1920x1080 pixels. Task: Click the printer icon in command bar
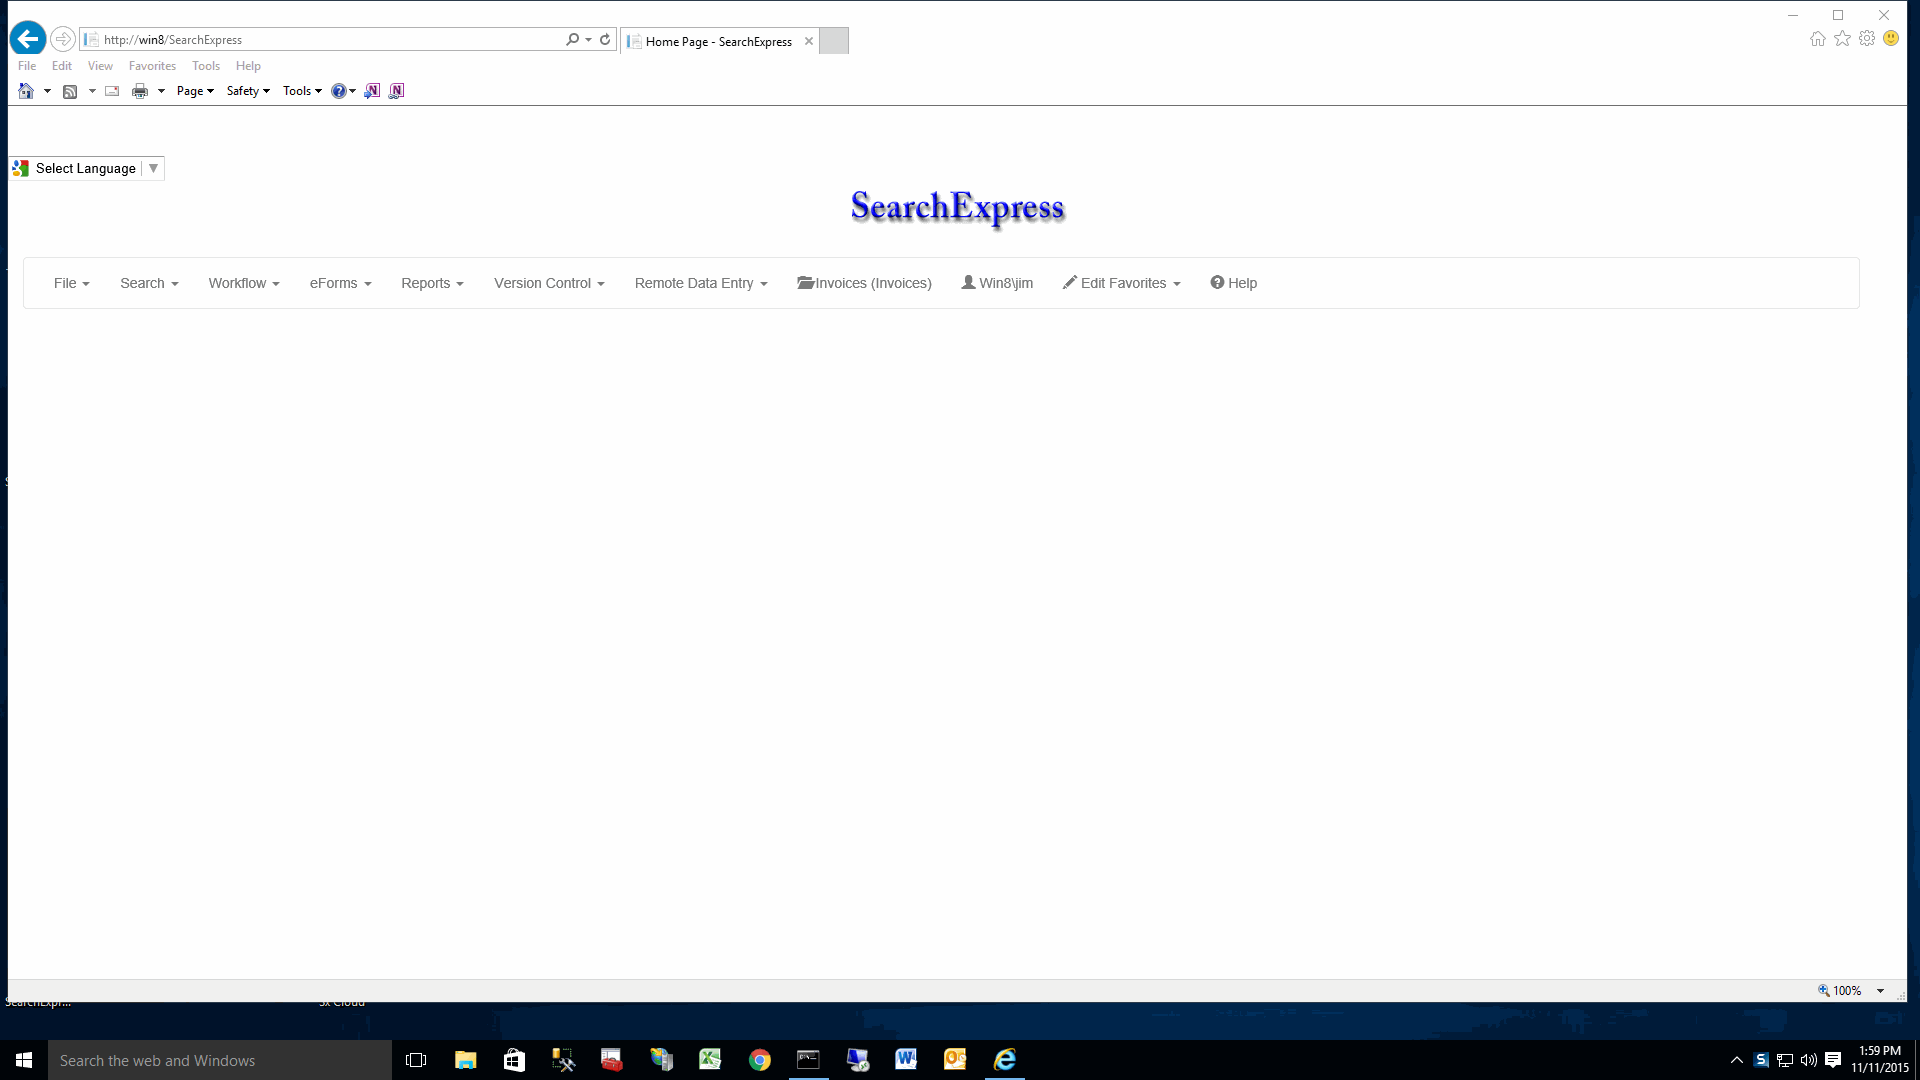(x=140, y=91)
